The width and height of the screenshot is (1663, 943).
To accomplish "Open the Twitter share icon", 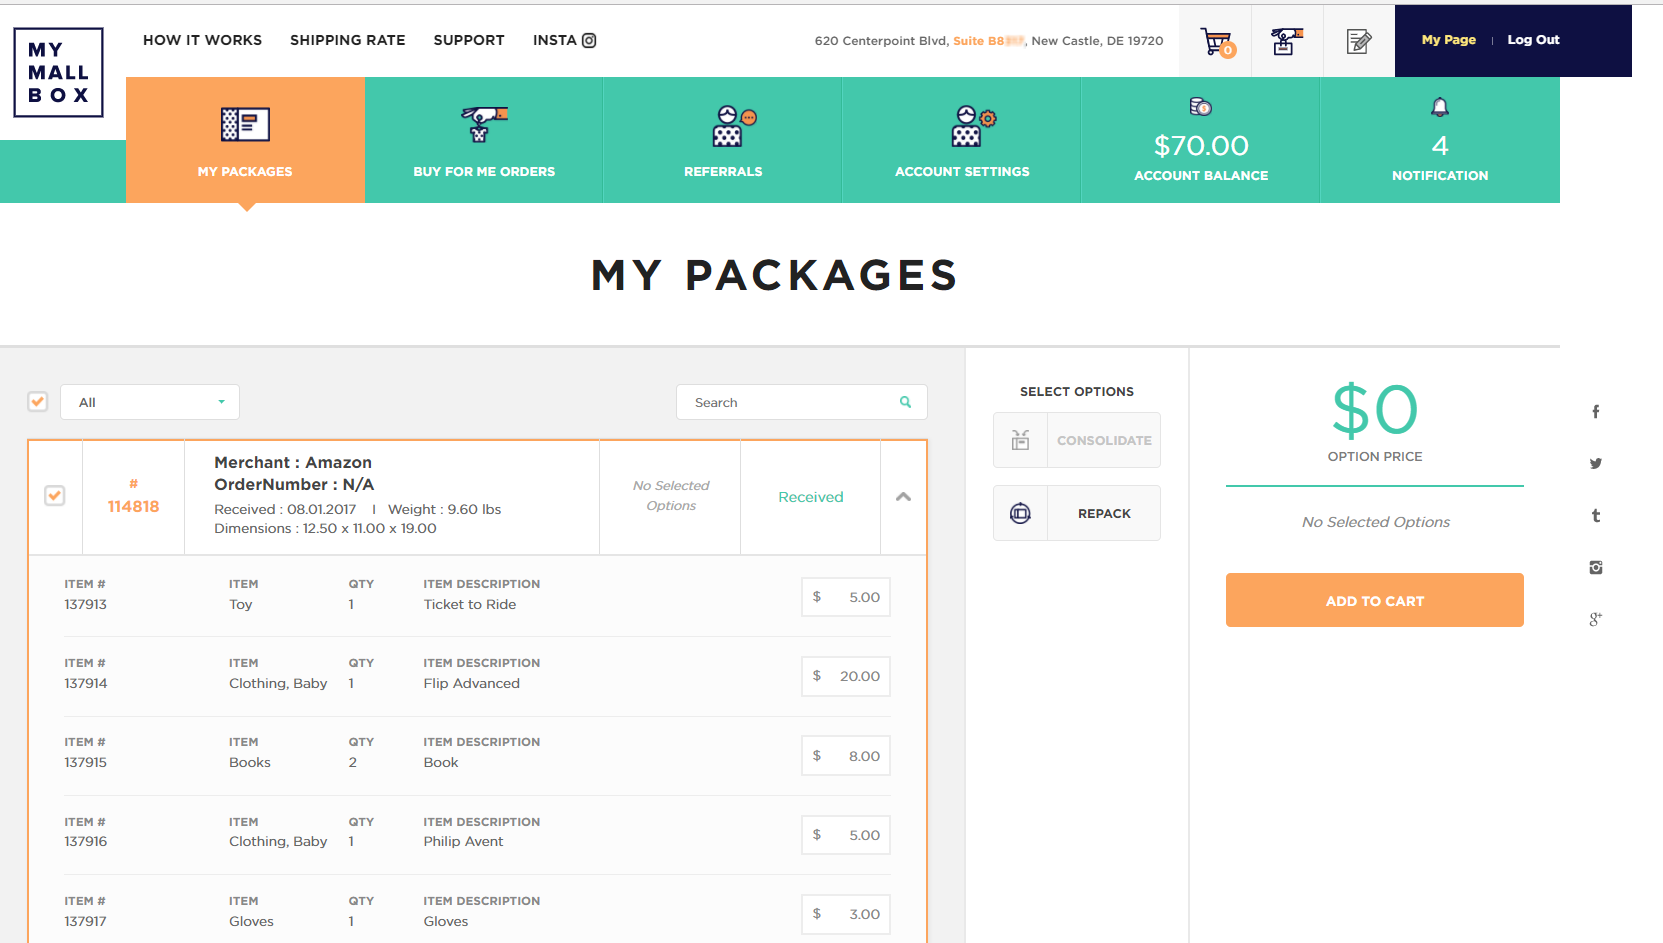I will (1596, 463).
